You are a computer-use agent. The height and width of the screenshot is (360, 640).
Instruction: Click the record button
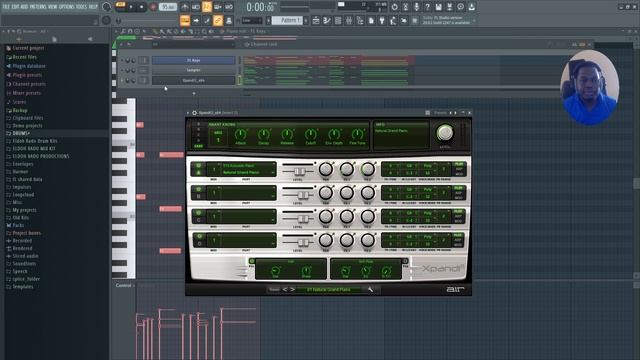click(153, 7)
